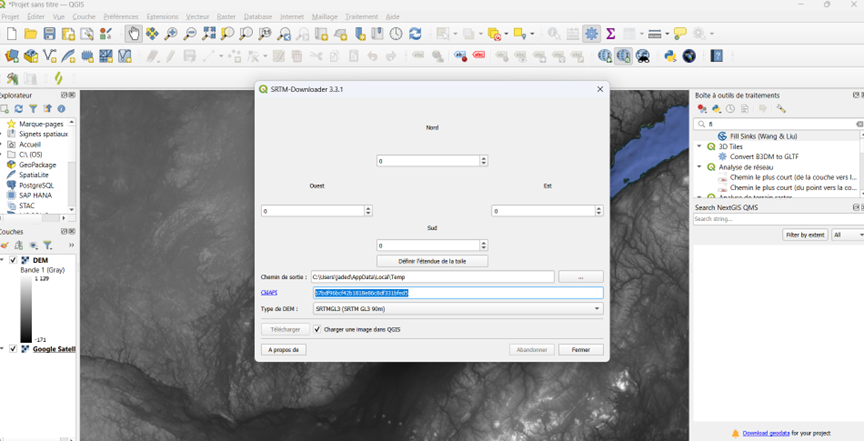Click the Open Project folder icon
Viewport: 864px width, 441px height.
tap(30, 34)
